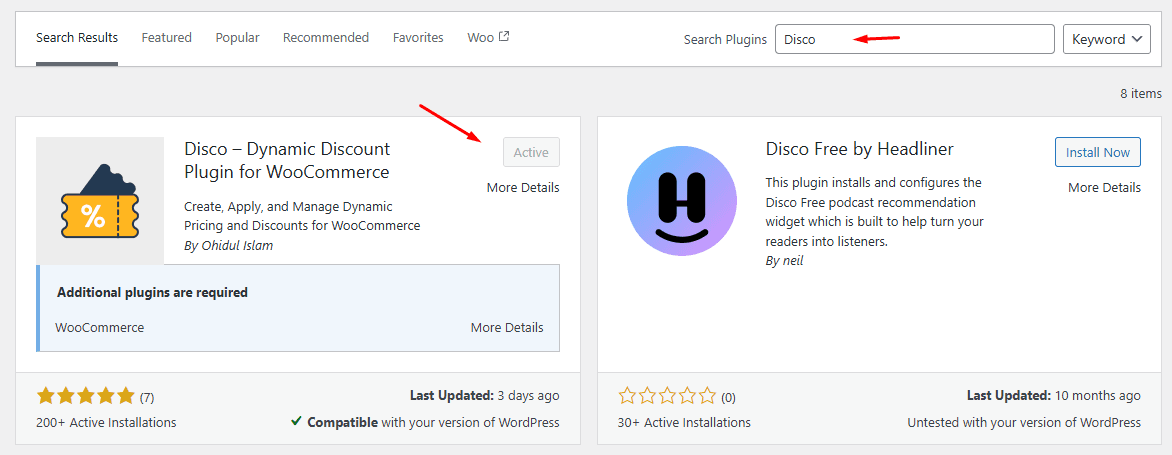Viewport: 1172px width, 455px height.
Task: Switch to the Featured tab
Action: point(166,38)
